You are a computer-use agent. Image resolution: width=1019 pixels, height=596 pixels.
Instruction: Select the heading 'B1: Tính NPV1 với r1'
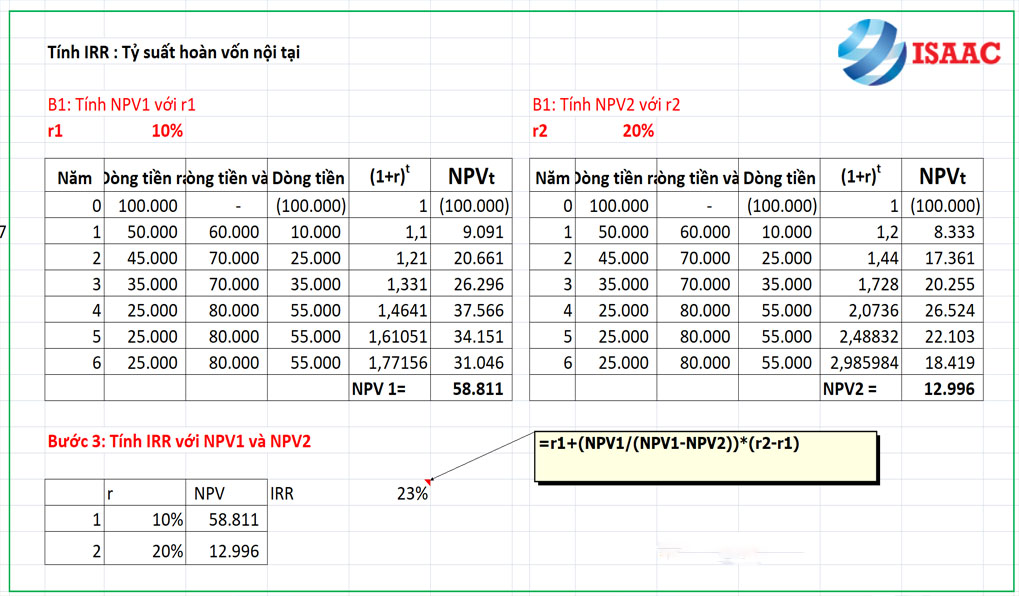(x=122, y=105)
